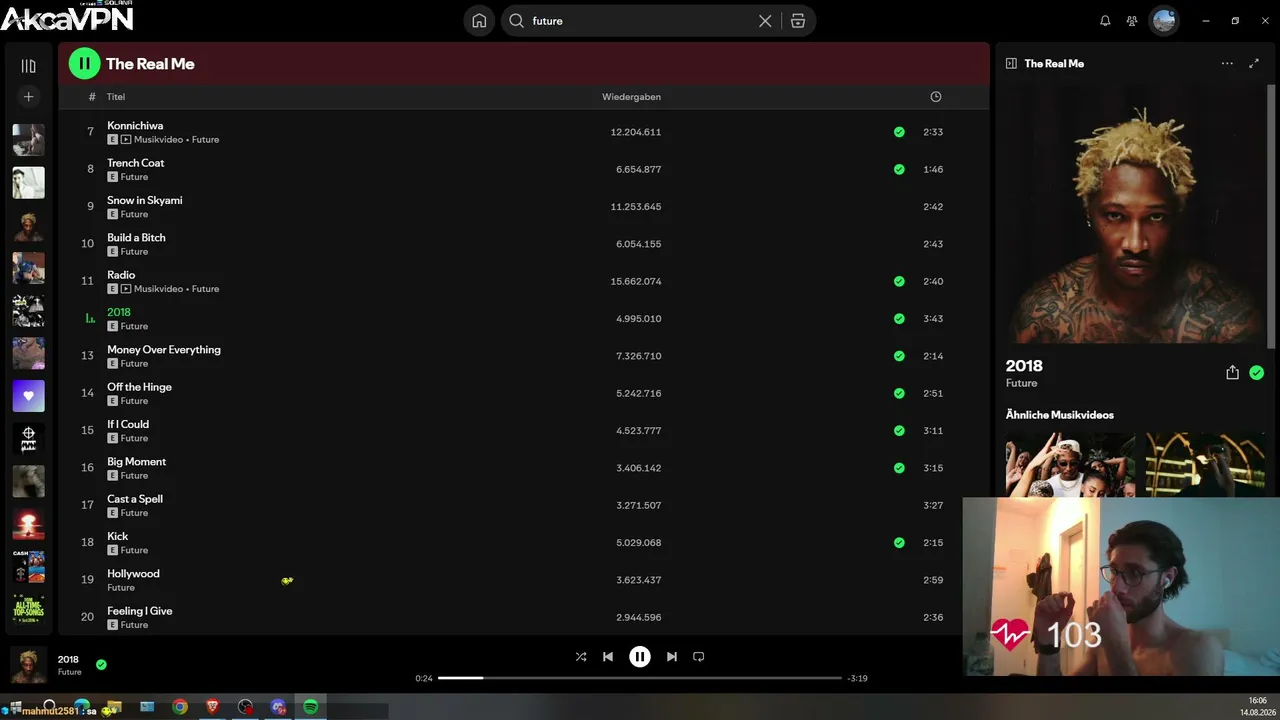Open the friends activity icon
The width and height of the screenshot is (1280, 720).
pos(1132,21)
